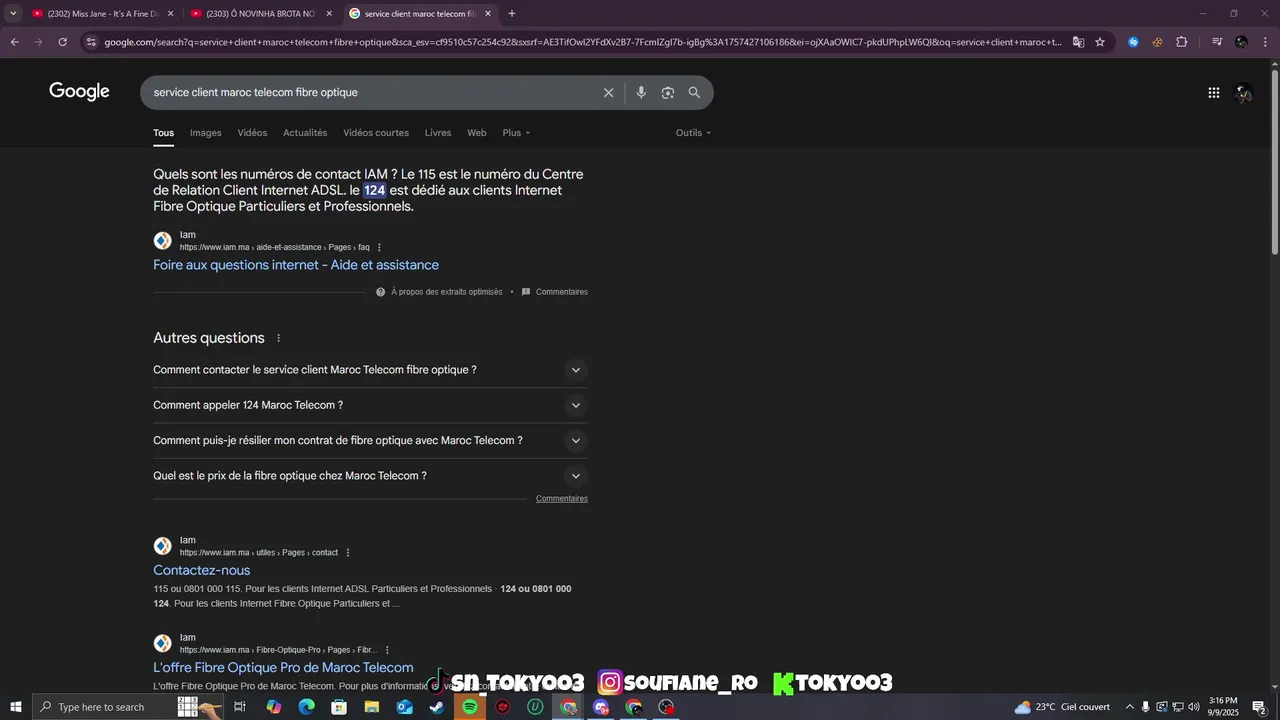
Task: Start a voice search with microphone
Action: 641,92
